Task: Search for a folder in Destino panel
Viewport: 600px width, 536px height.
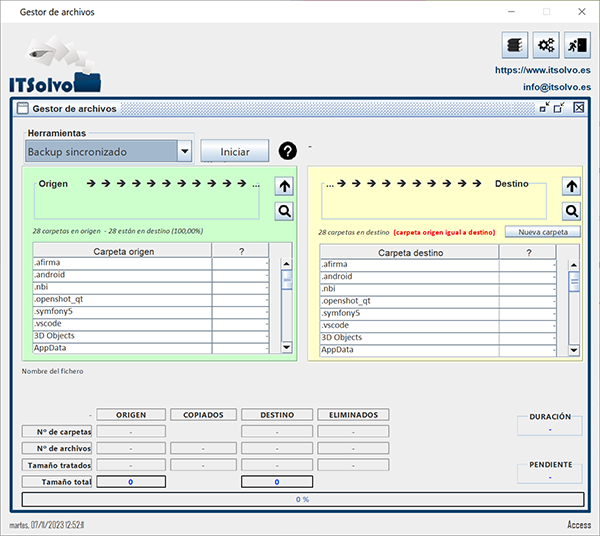Action: 571,211
